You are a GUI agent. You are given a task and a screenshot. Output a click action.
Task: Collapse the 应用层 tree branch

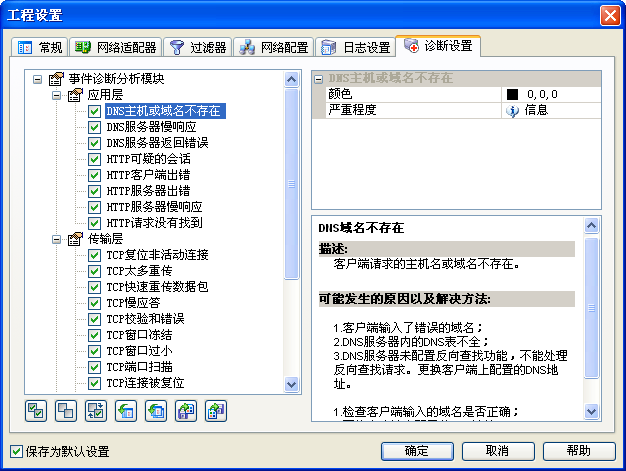(57, 95)
